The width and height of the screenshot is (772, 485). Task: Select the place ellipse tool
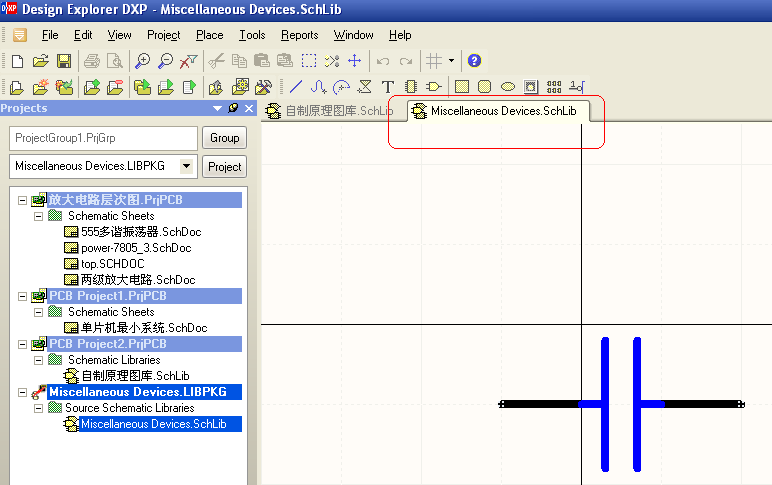(508, 87)
